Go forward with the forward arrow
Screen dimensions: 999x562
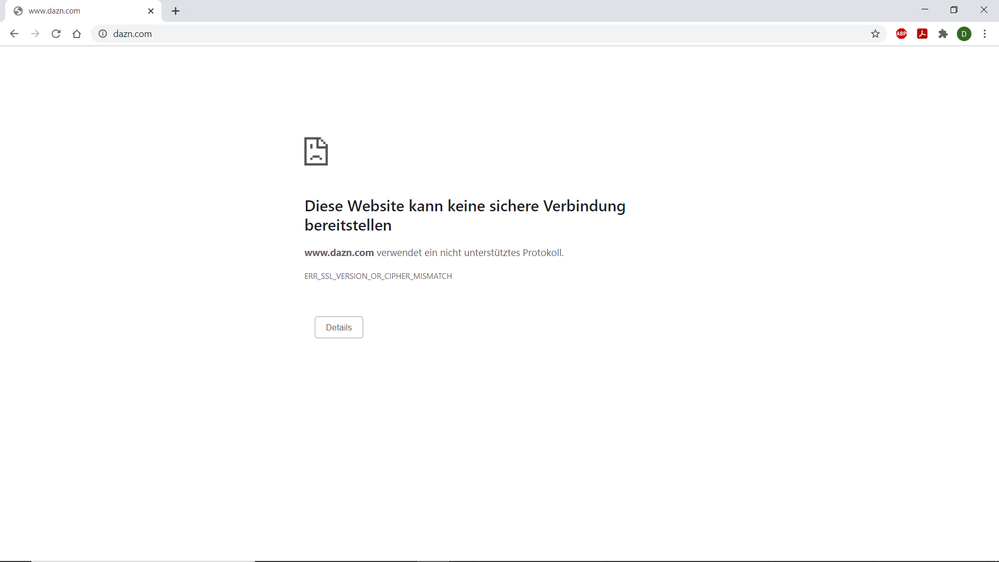(x=35, y=34)
